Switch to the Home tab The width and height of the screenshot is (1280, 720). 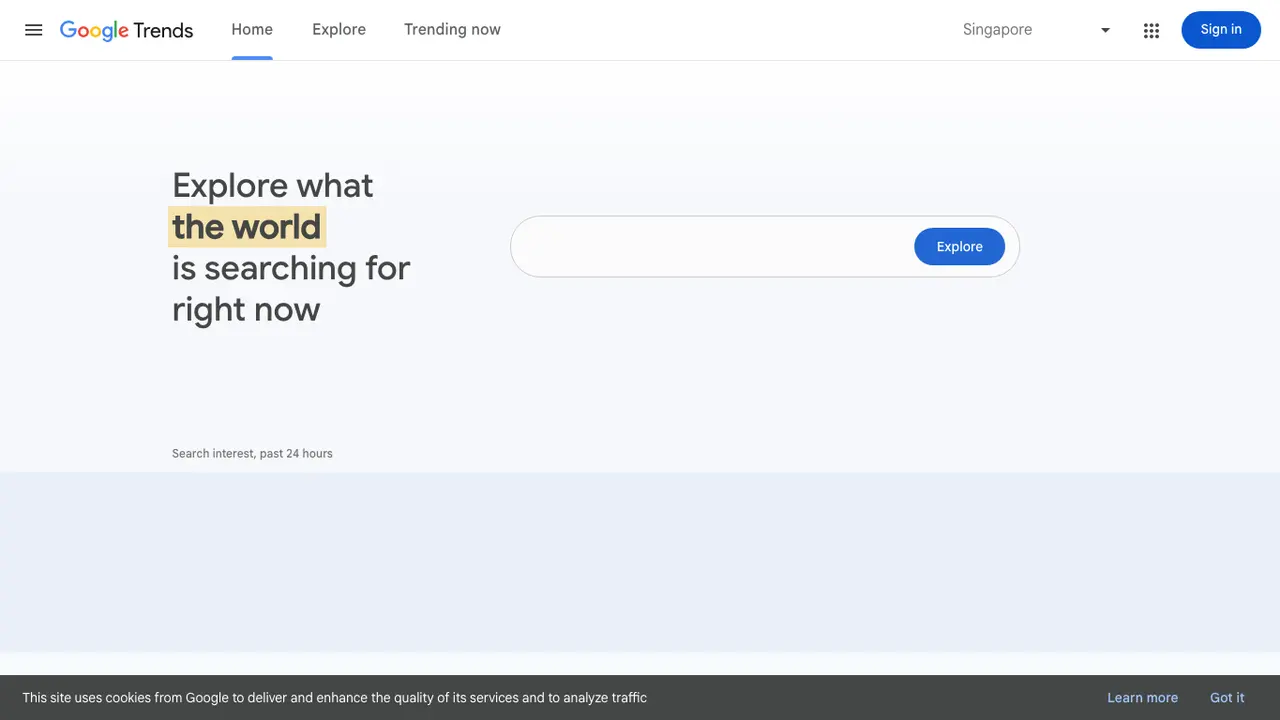coord(252,30)
